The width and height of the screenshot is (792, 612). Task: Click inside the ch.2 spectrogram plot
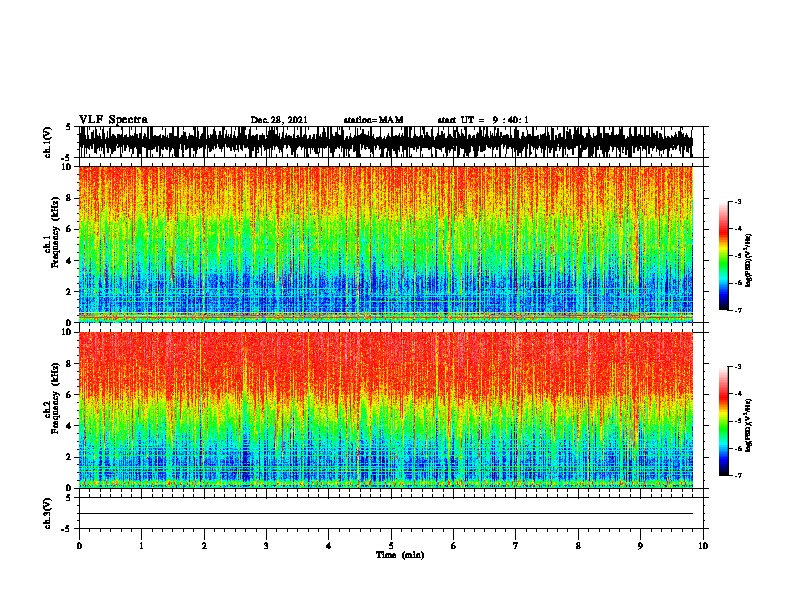[x=385, y=410]
